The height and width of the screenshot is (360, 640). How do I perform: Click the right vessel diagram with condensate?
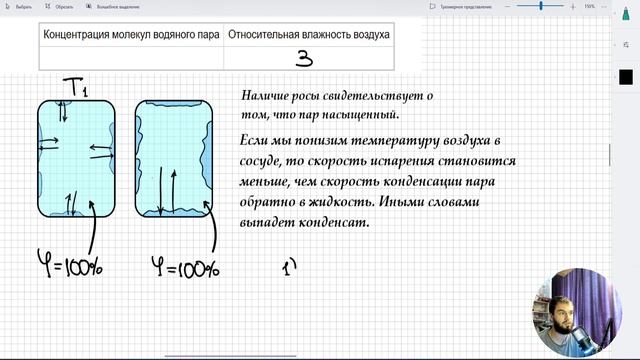coord(174,158)
